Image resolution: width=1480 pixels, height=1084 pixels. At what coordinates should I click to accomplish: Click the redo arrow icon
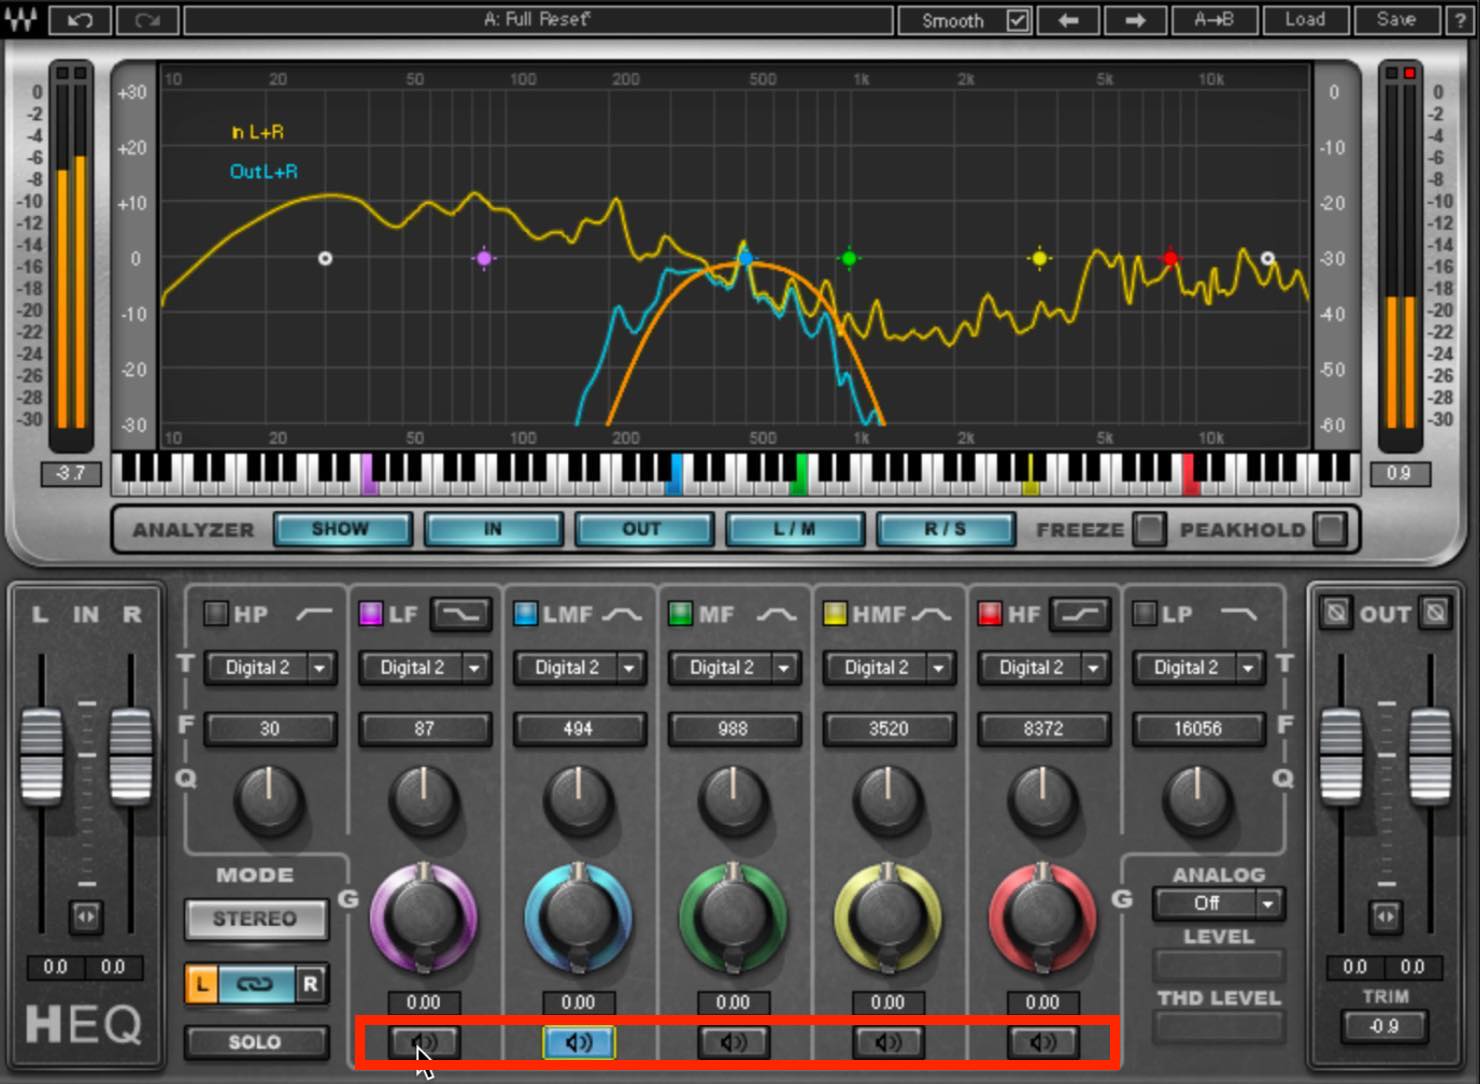[147, 20]
